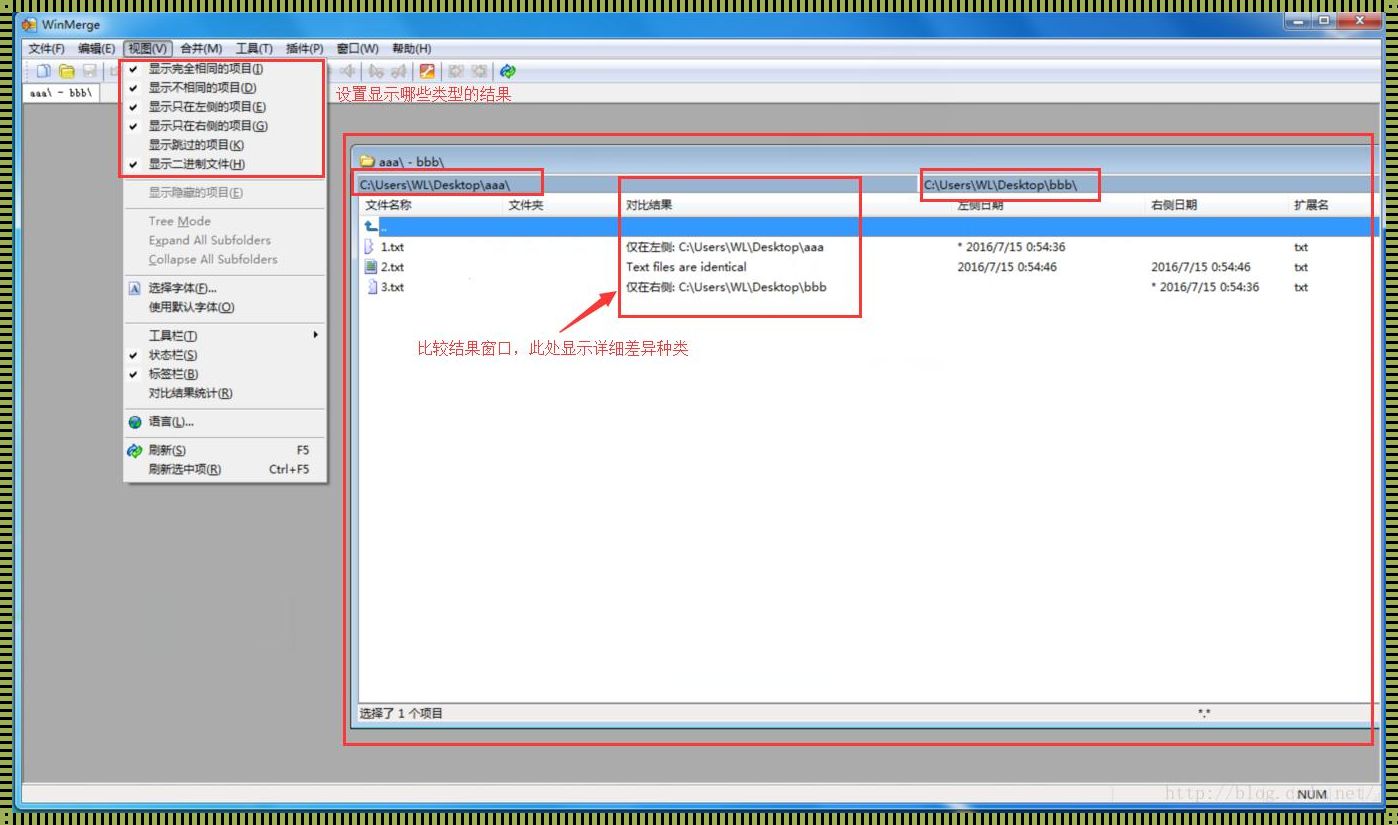1398x825 pixels.
Task: Click left path C:\Users\WL\Desktop\aaa\ header
Action: pyautogui.click(x=436, y=185)
